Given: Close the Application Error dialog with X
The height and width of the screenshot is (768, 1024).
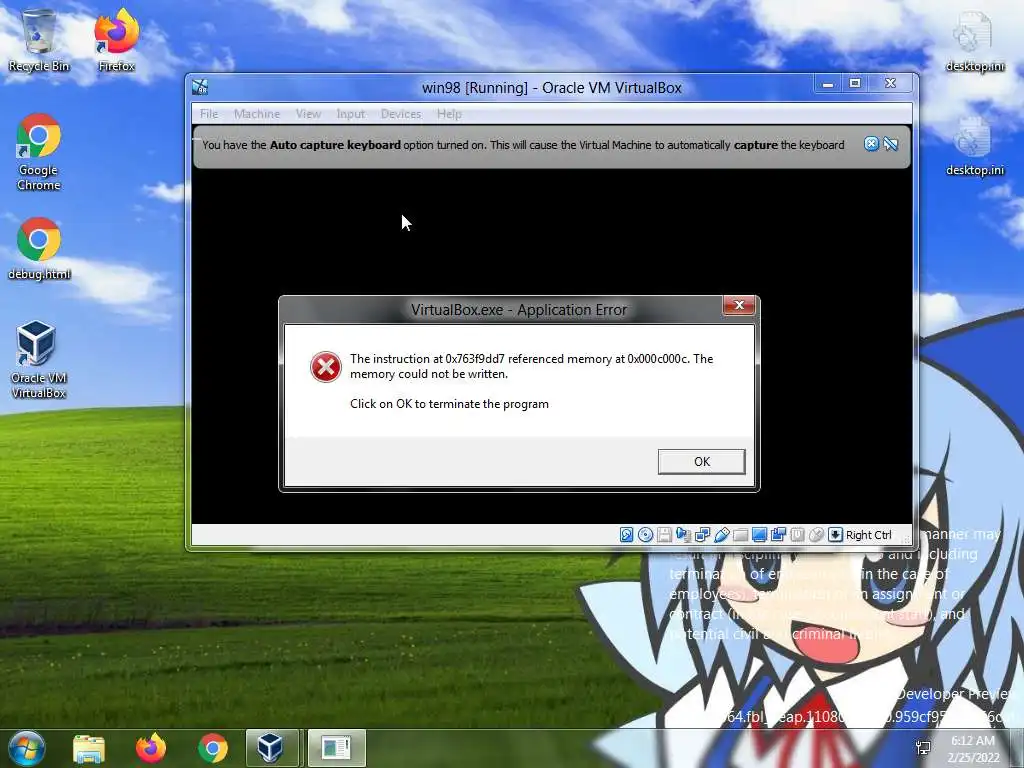Looking at the screenshot, I should (x=739, y=305).
